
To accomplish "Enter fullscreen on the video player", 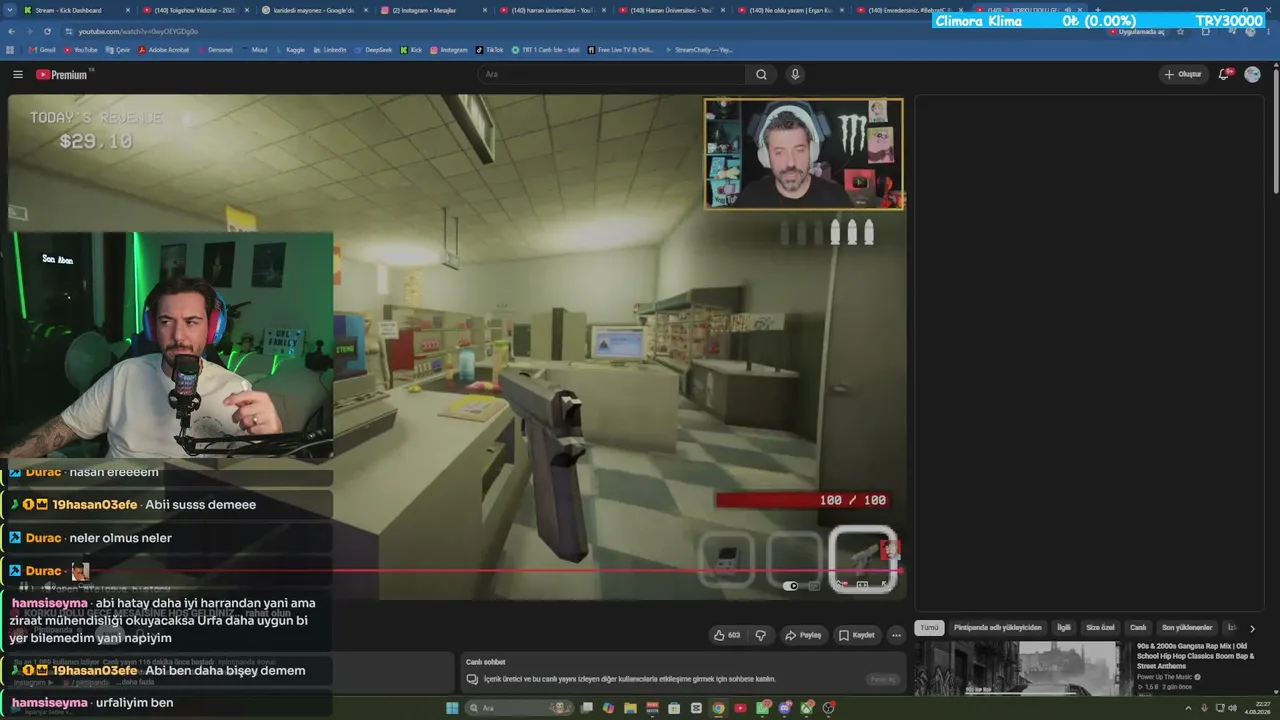I will 884,585.
